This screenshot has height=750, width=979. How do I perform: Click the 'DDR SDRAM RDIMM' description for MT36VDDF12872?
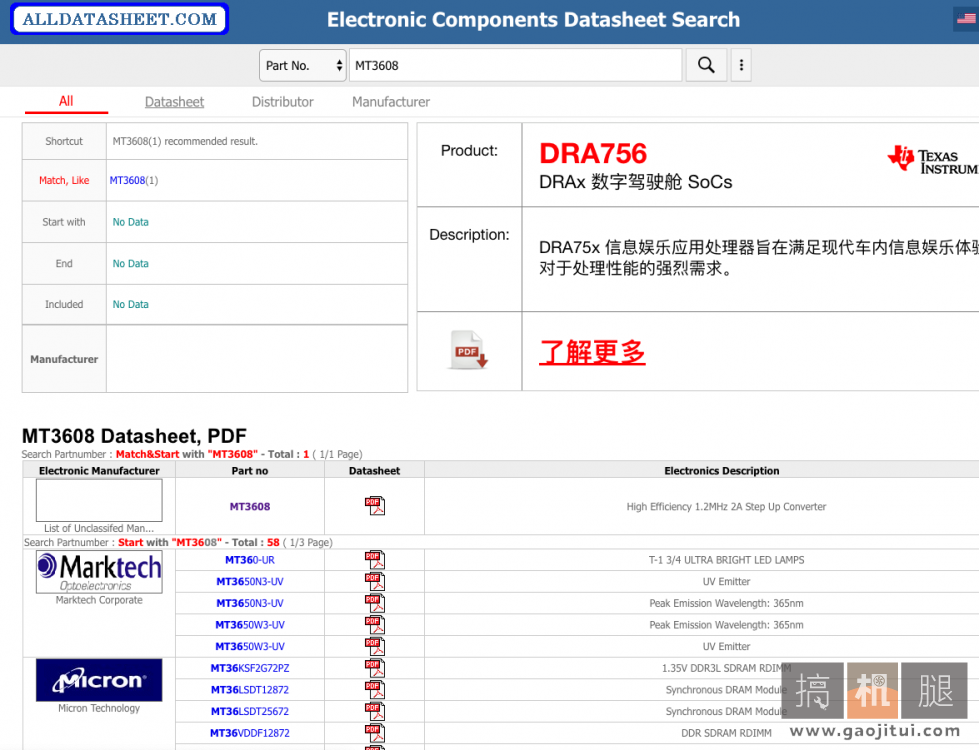pos(726,733)
